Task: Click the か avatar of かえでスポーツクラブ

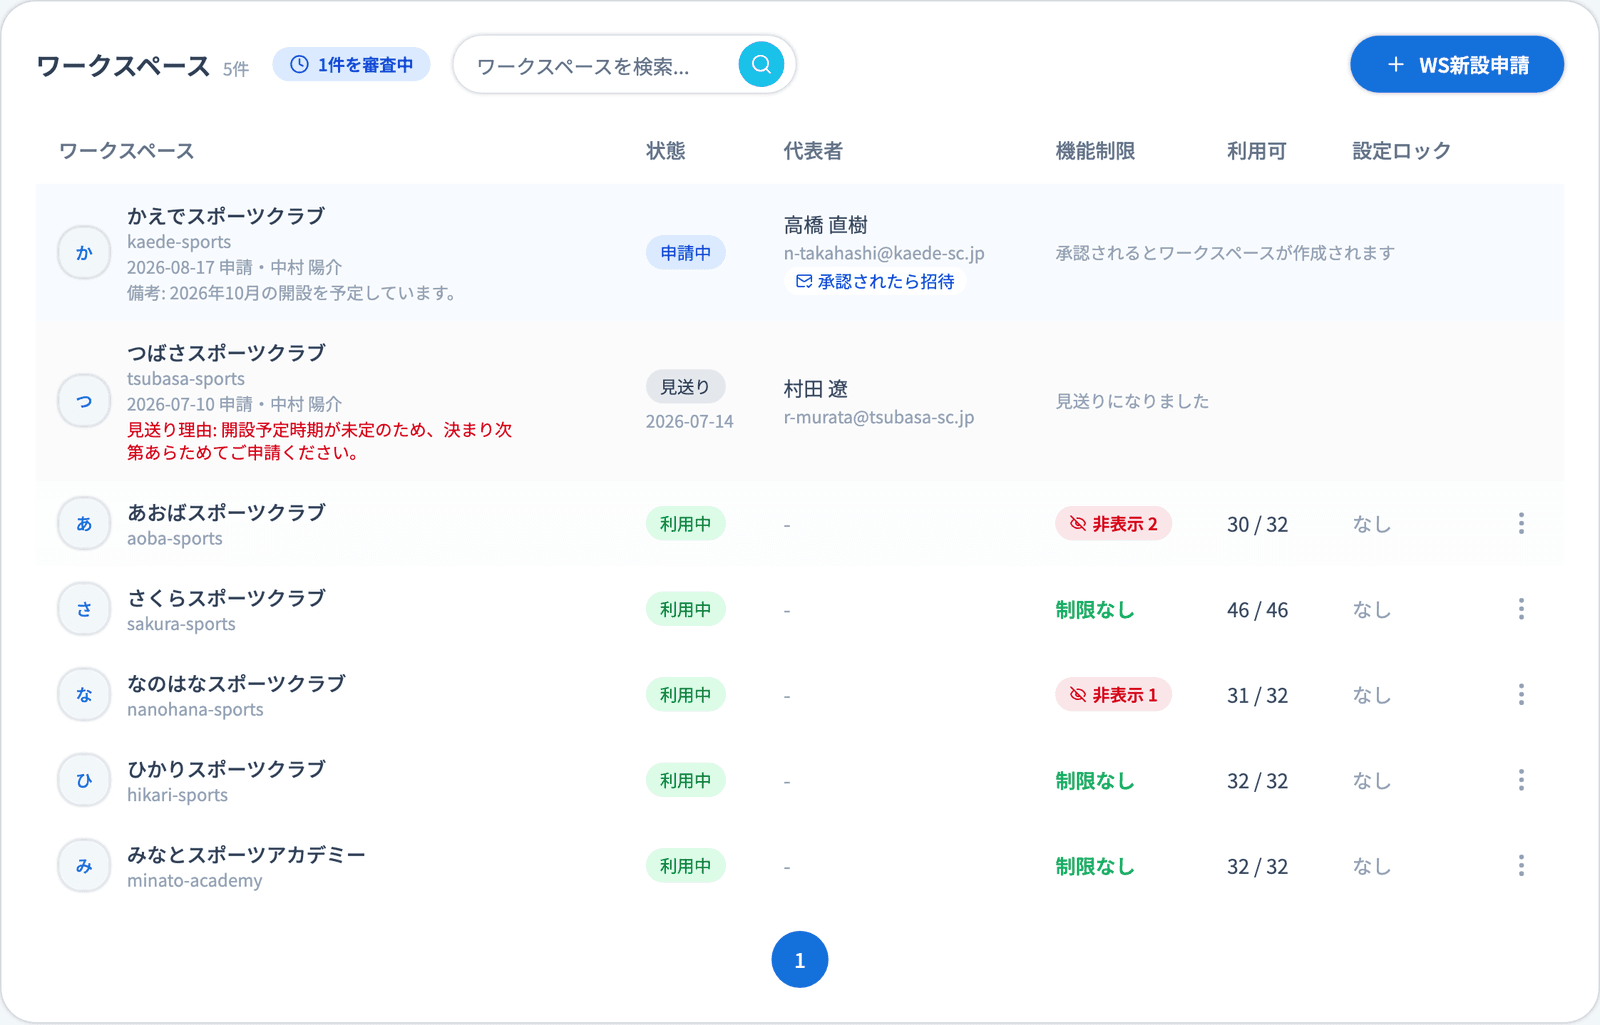Action: (x=84, y=253)
